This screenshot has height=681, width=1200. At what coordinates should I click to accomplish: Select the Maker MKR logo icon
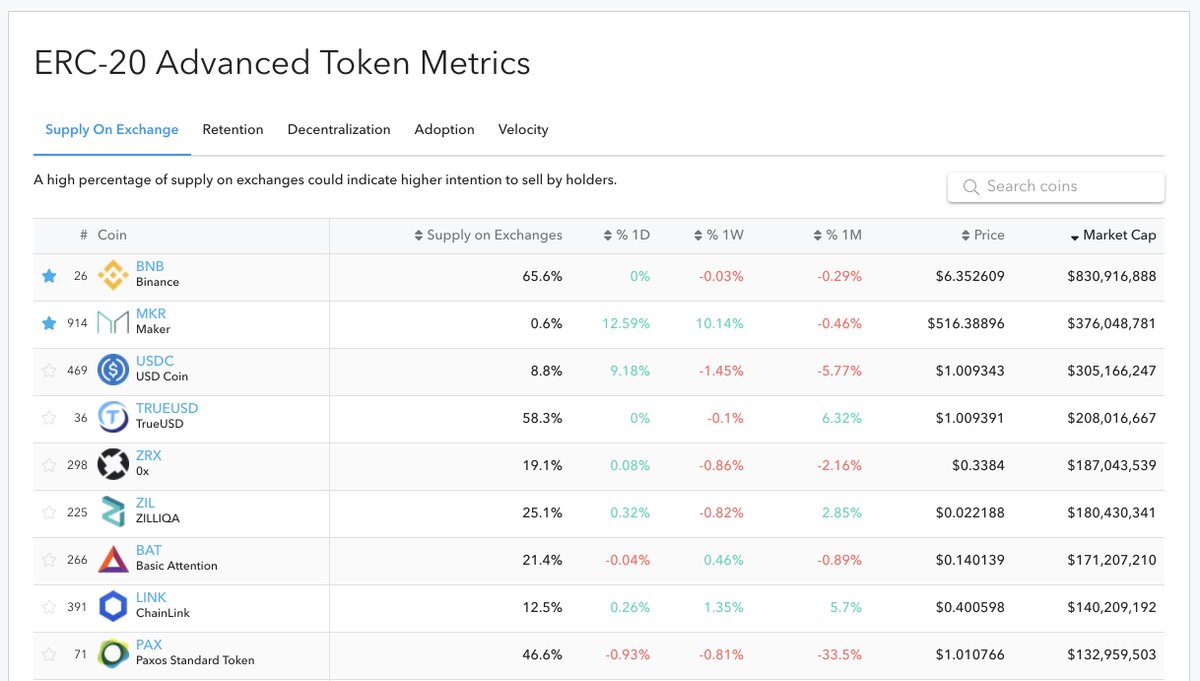pos(113,322)
